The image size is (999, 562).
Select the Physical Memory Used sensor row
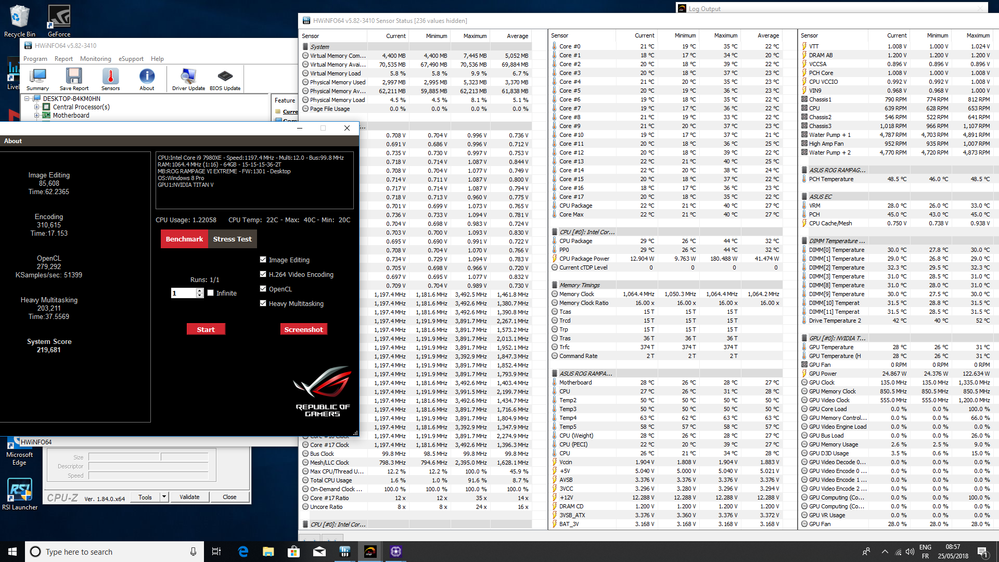417,82
